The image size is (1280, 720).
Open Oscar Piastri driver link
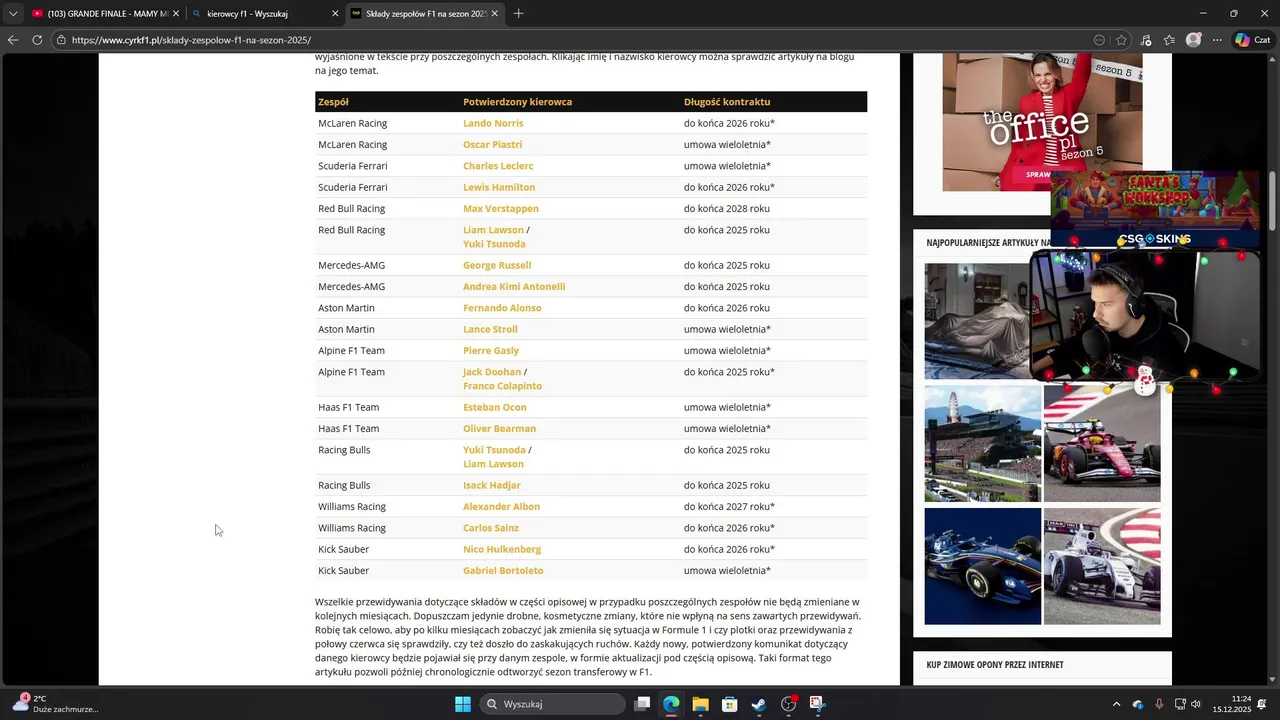click(x=492, y=144)
